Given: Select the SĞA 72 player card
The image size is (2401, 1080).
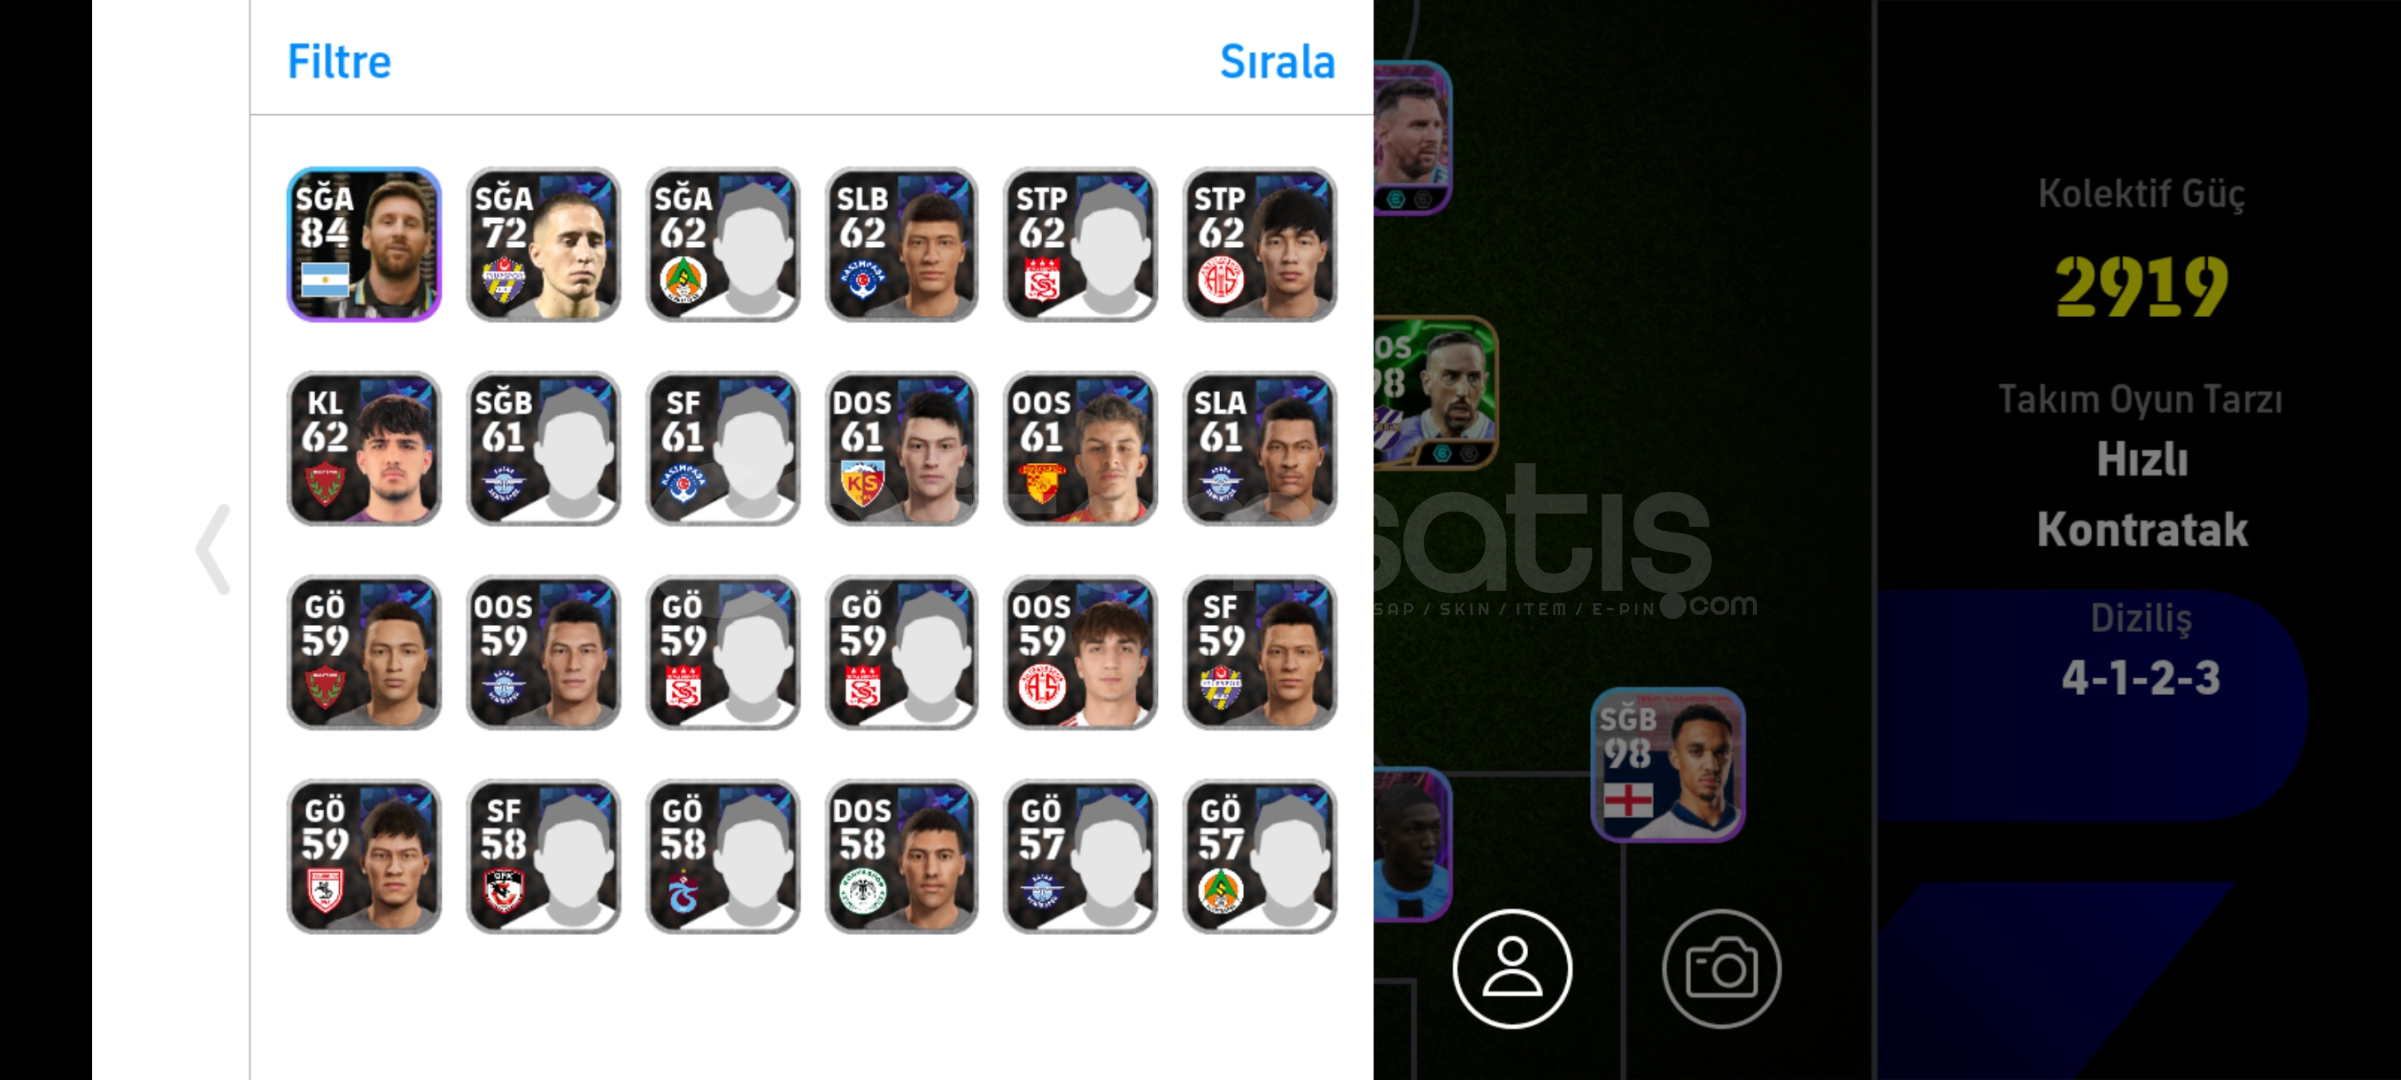Looking at the screenshot, I should (x=543, y=244).
